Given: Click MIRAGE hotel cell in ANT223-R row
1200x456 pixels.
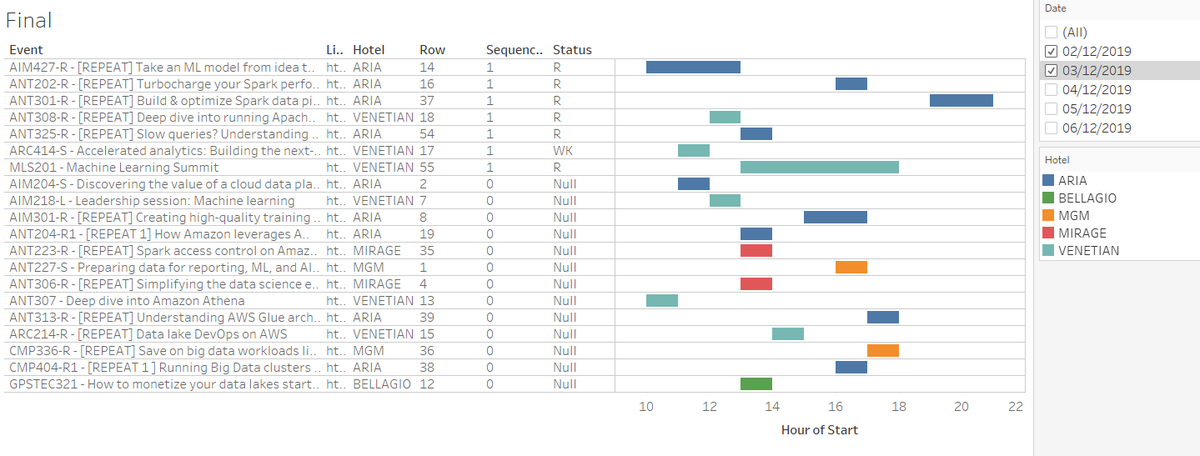Looking at the screenshot, I should [376, 250].
